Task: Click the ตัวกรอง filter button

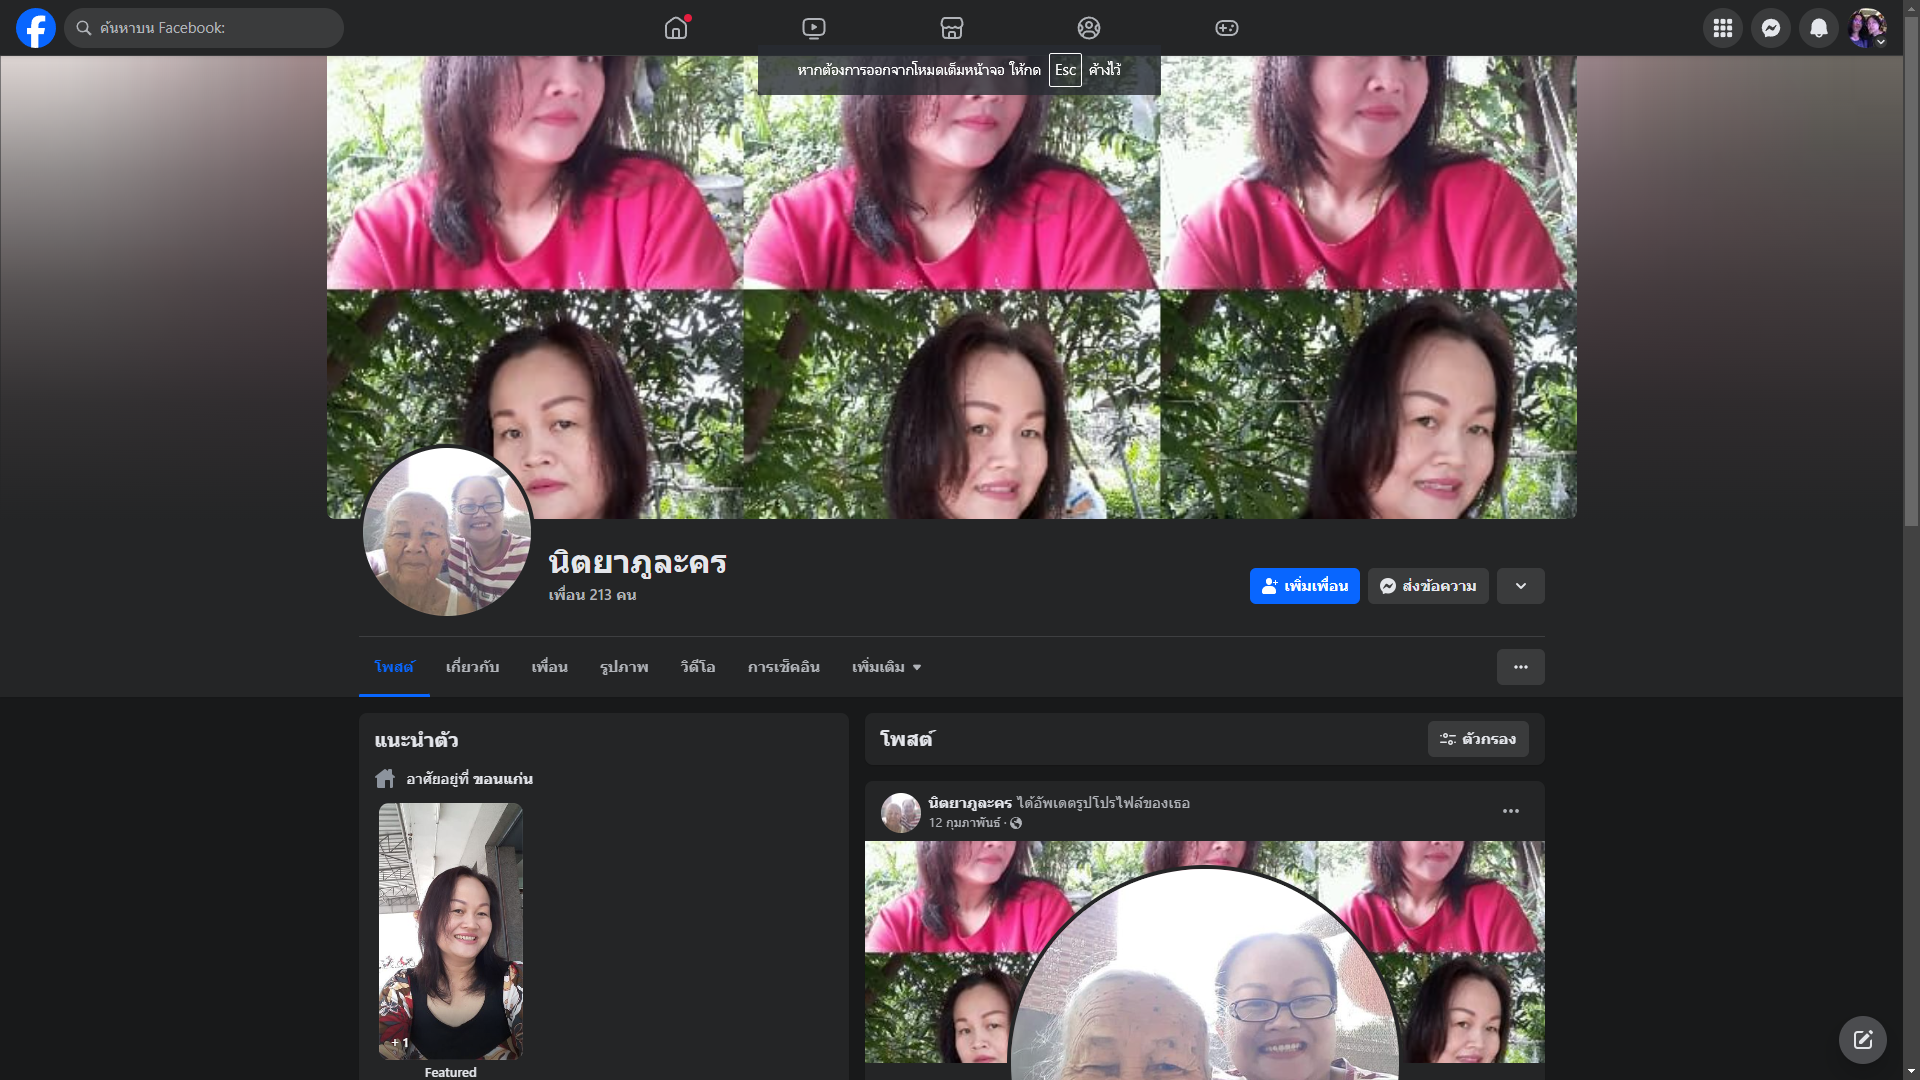Action: click(1478, 739)
